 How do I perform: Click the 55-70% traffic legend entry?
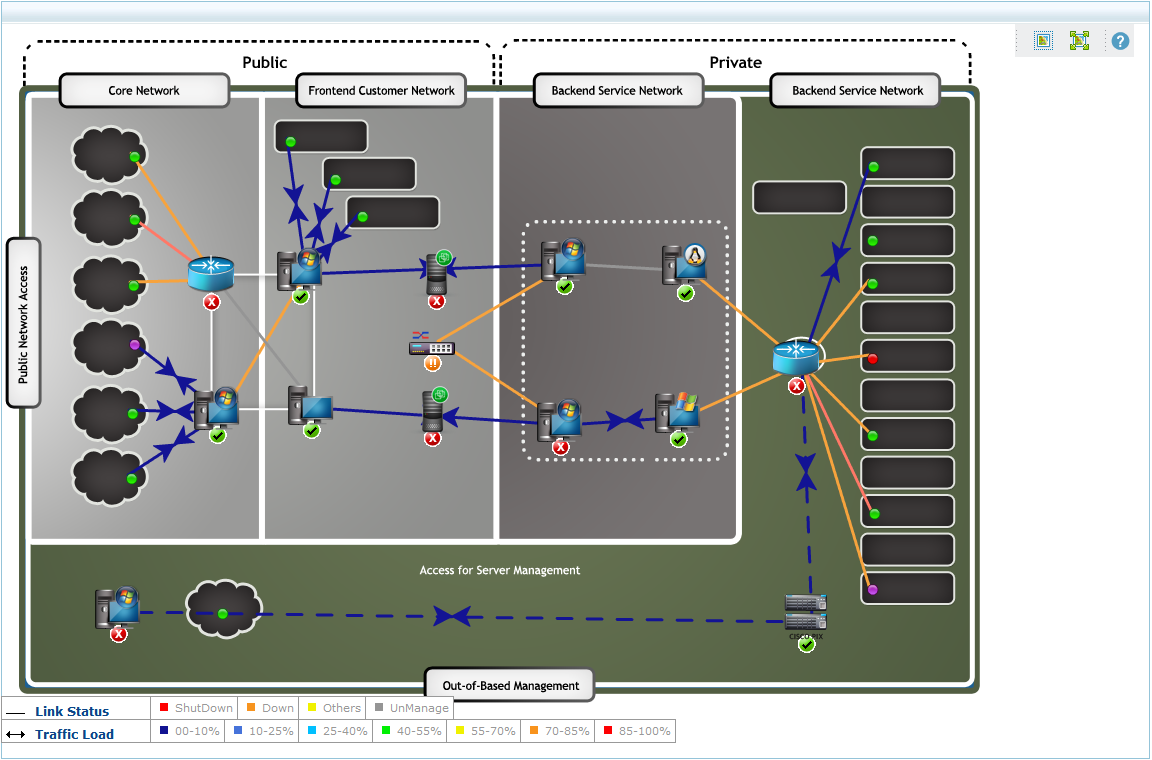(x=486, y=731)
